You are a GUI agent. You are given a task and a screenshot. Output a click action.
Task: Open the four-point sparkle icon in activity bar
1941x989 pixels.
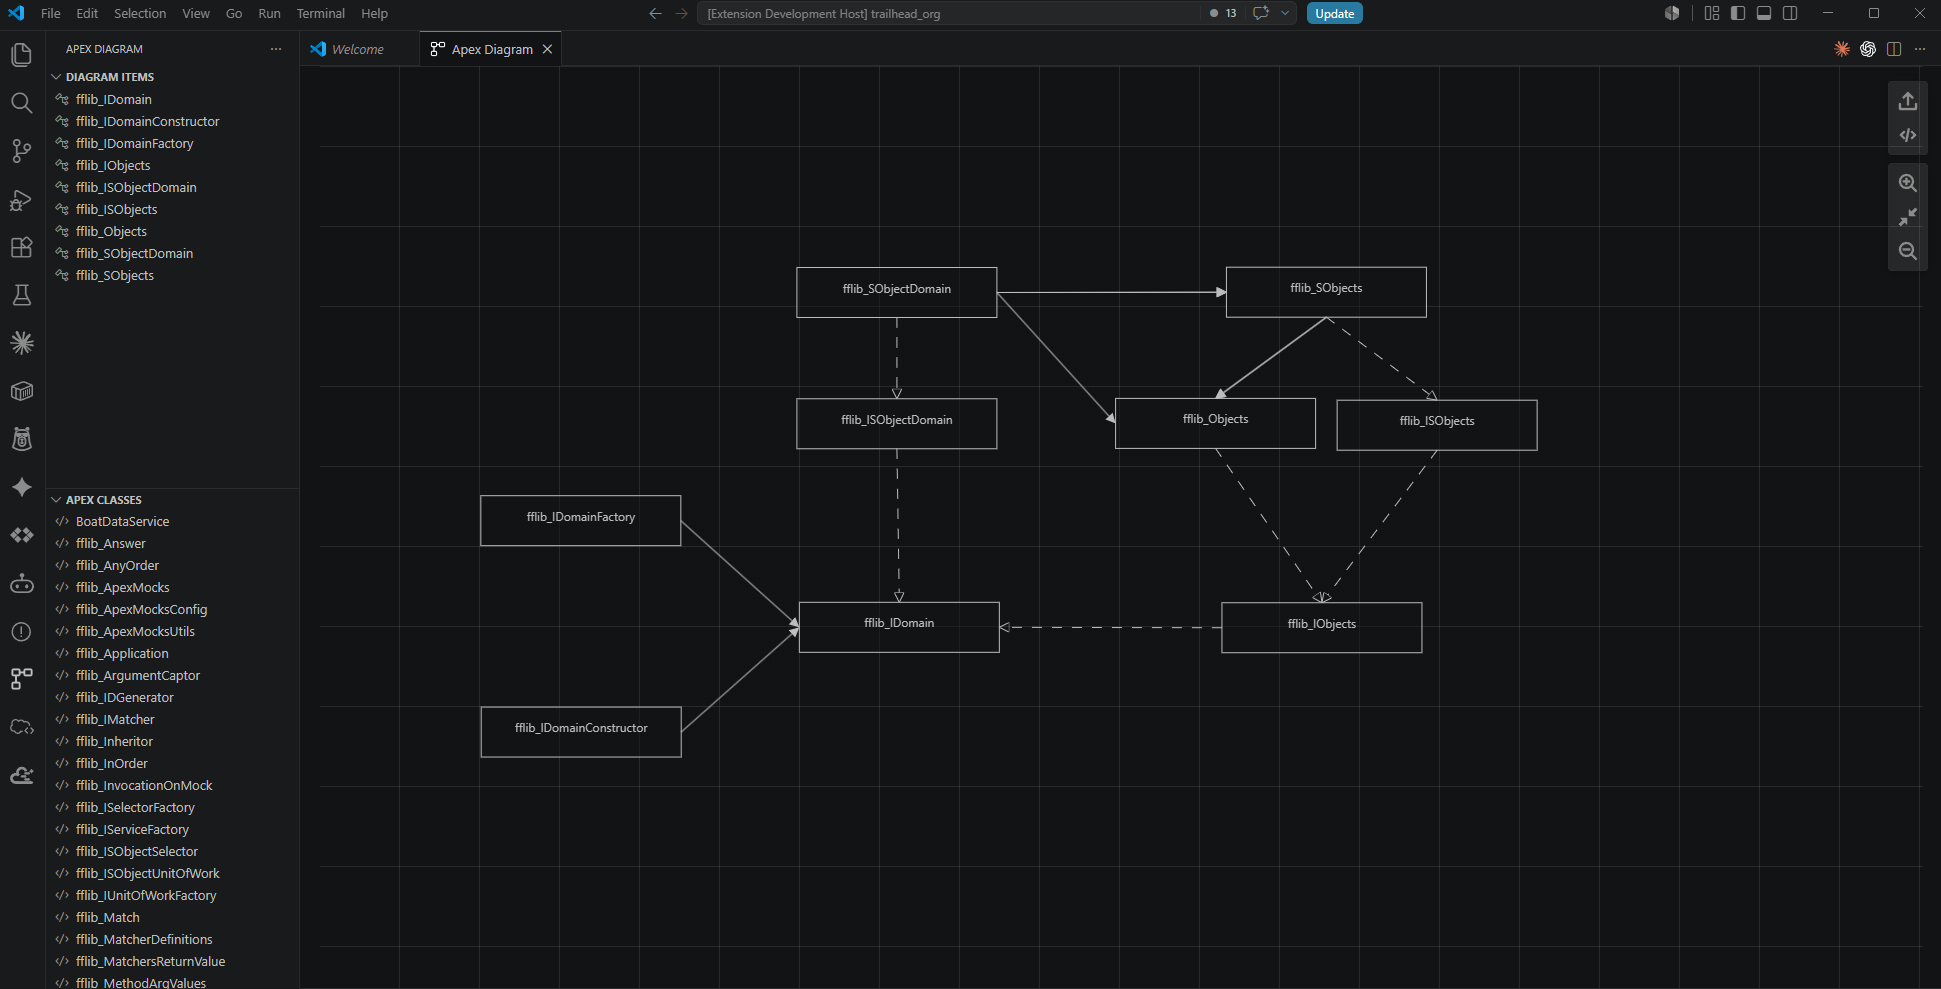click(x=21, y=487)
